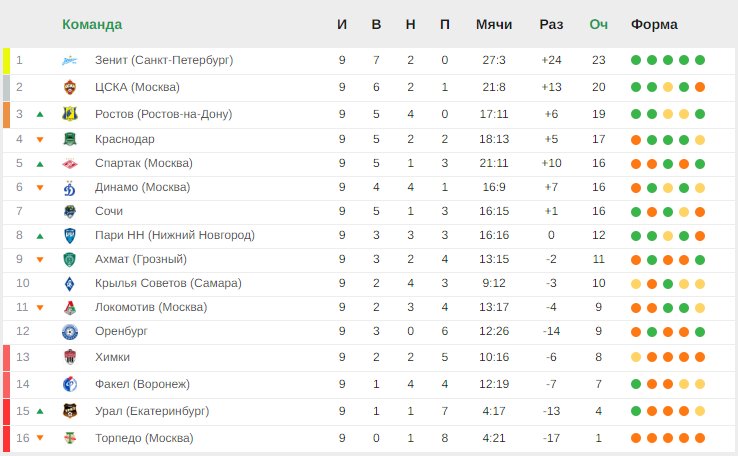Open Пари НН (Нижний Новгород) link
Viewport: 738px width, 456px height.
click(x=175, y=235)
